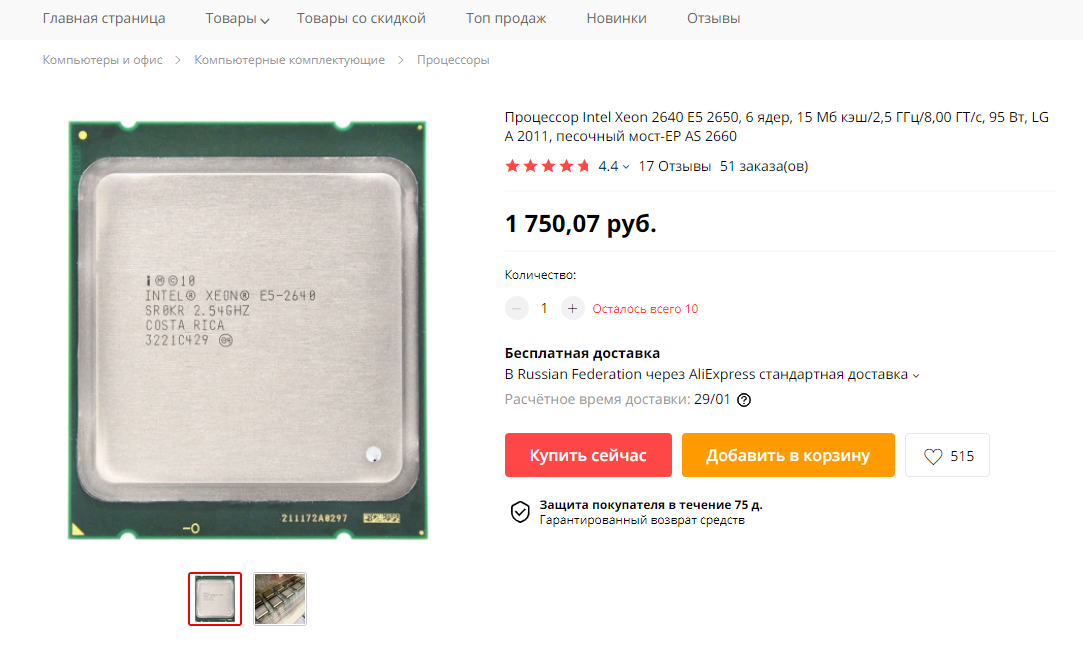Viewport: 1083px width, 662px height.
Task: Select the first CPU thumbnail image
Action: pyautogui.click(x=215, y=598)
